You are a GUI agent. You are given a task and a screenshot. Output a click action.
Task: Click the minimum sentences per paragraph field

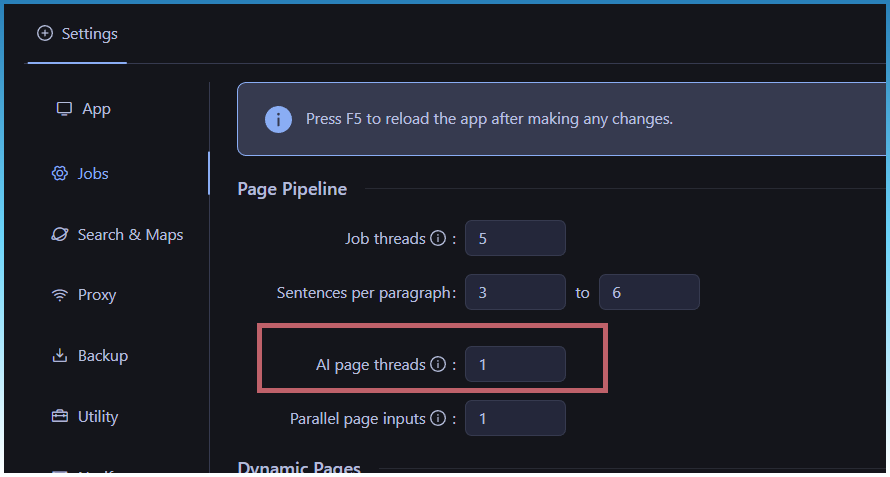(x=515, y=293)
